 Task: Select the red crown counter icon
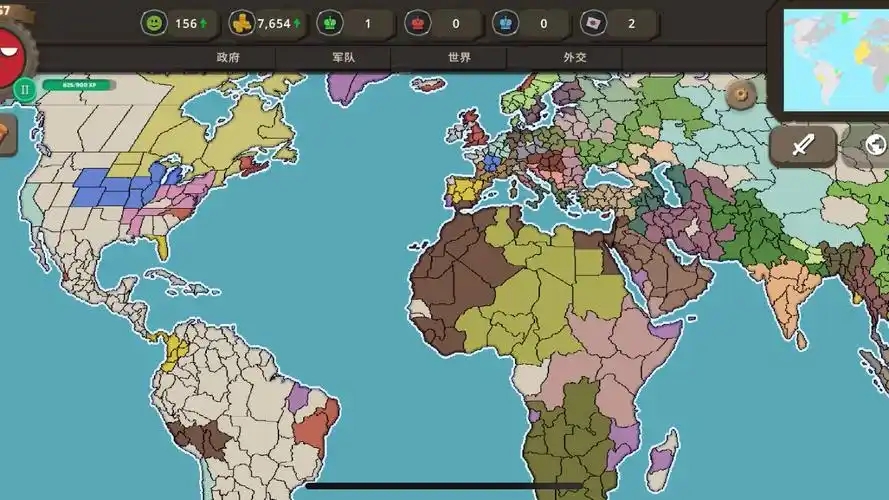(417, 23)
